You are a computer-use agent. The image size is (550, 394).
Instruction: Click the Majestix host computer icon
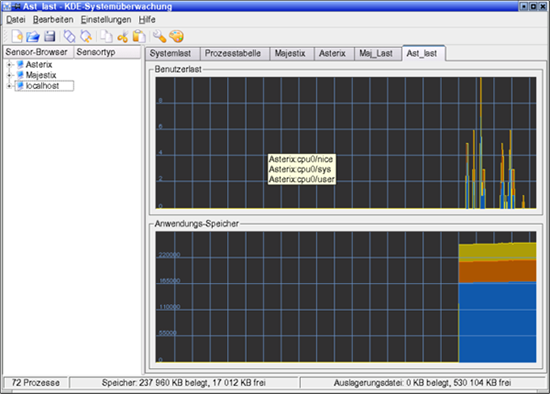pyautogui.click(x=20, y=75)
